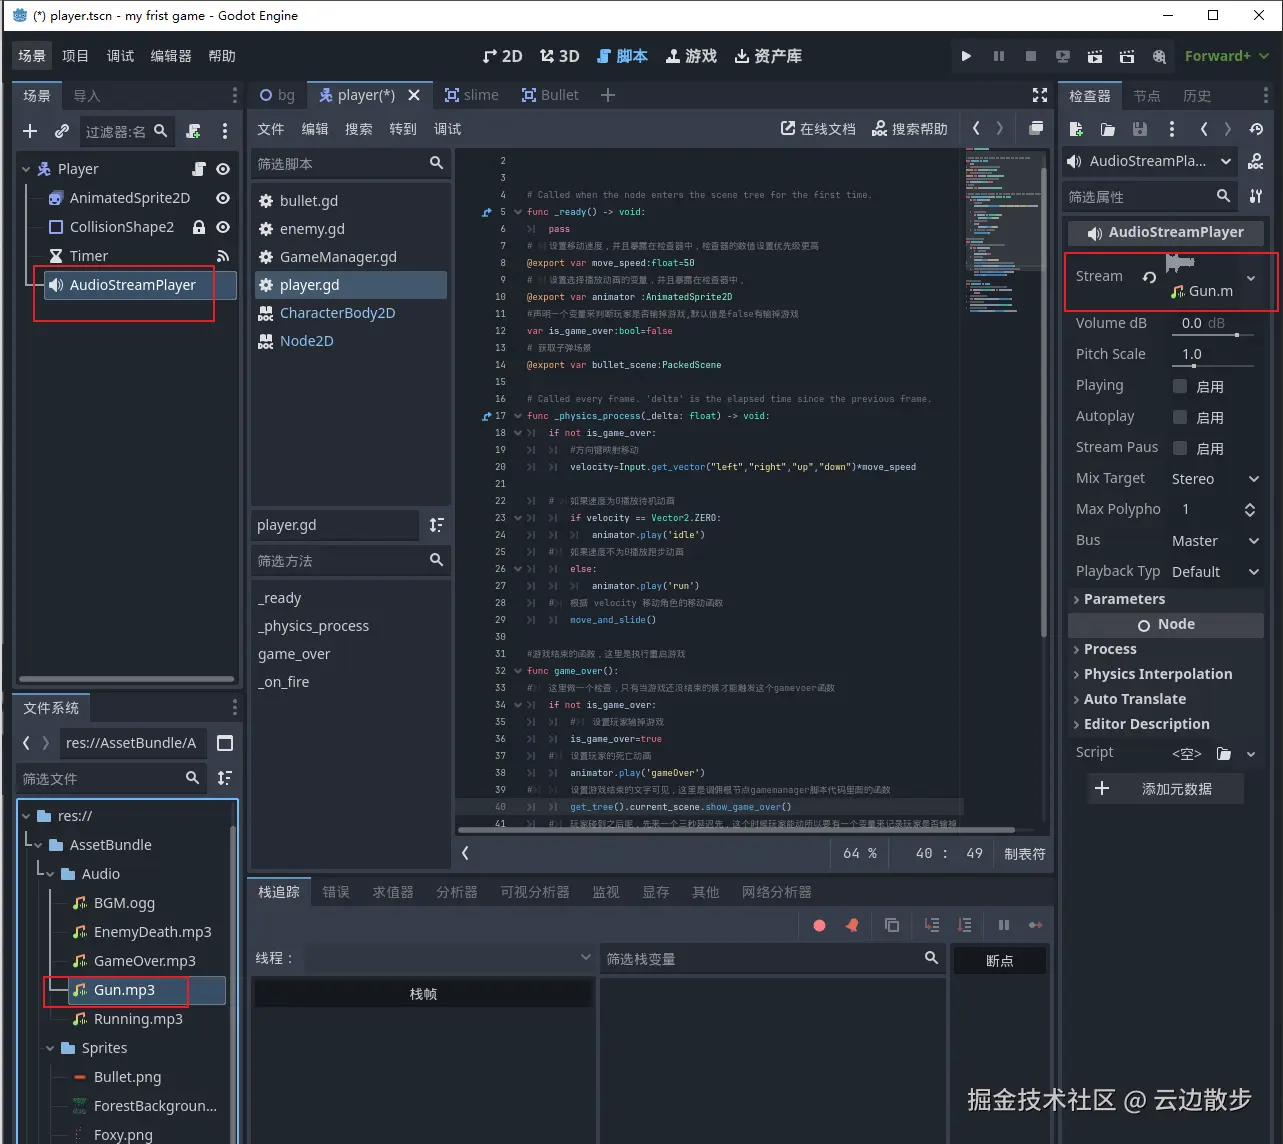The width and height of the screenshot is (1283, 1144).
Task: Run the current scene via clapperboard icon
Action: pyautogui.click(x=1095, y=56)
